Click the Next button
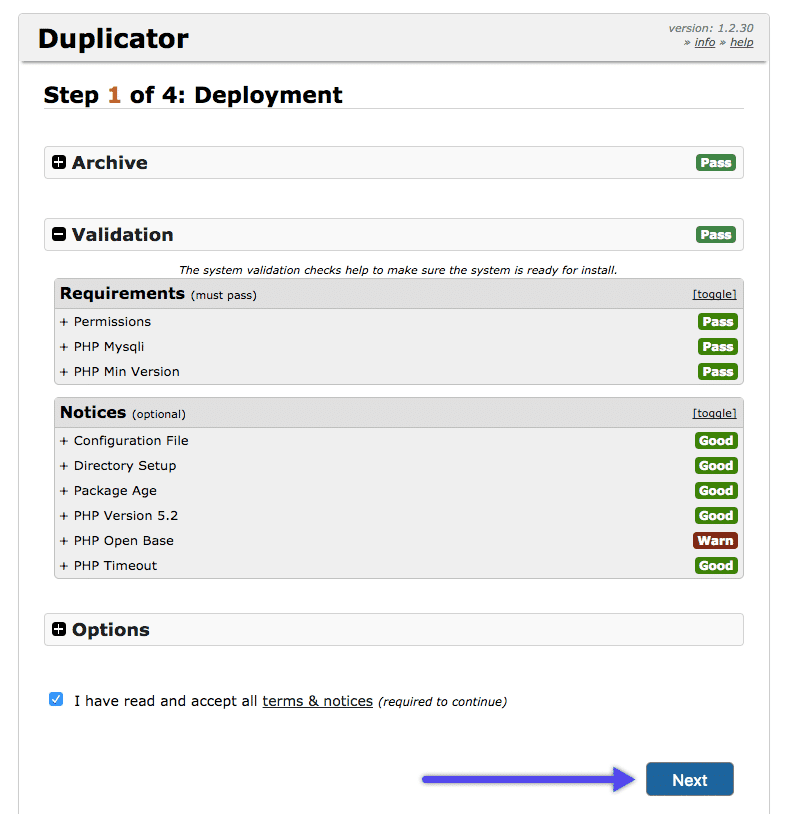This screenshot has height=814, width=787. [x=689, y=779]
